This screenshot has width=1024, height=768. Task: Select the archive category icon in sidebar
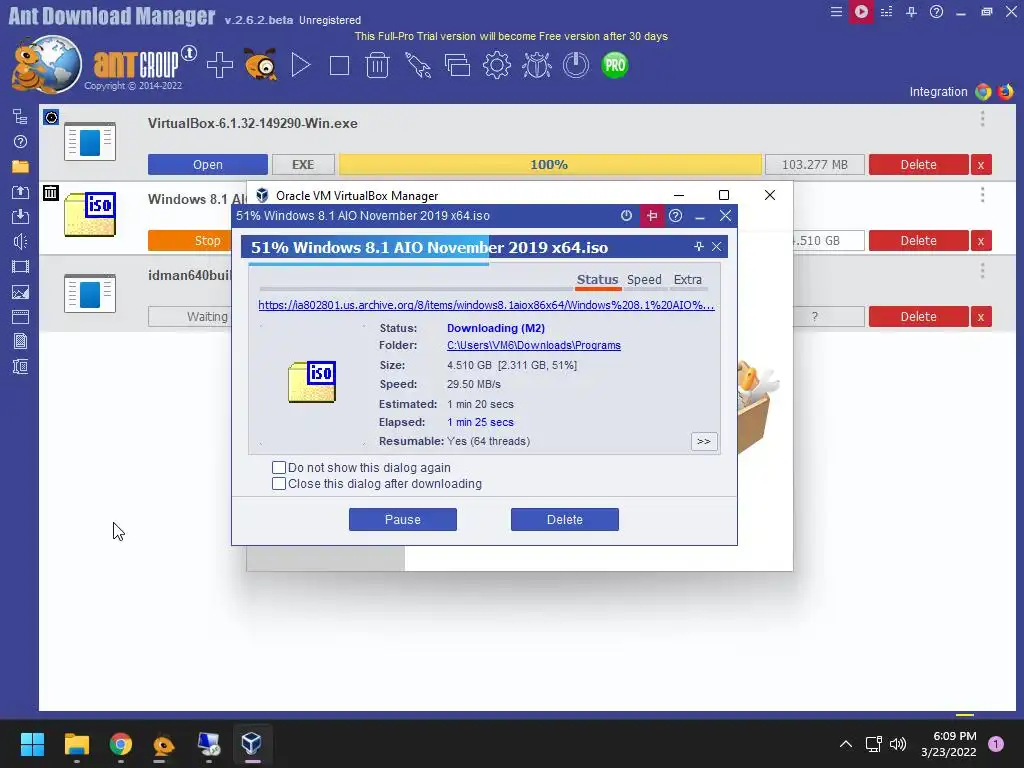coord(20,366)
